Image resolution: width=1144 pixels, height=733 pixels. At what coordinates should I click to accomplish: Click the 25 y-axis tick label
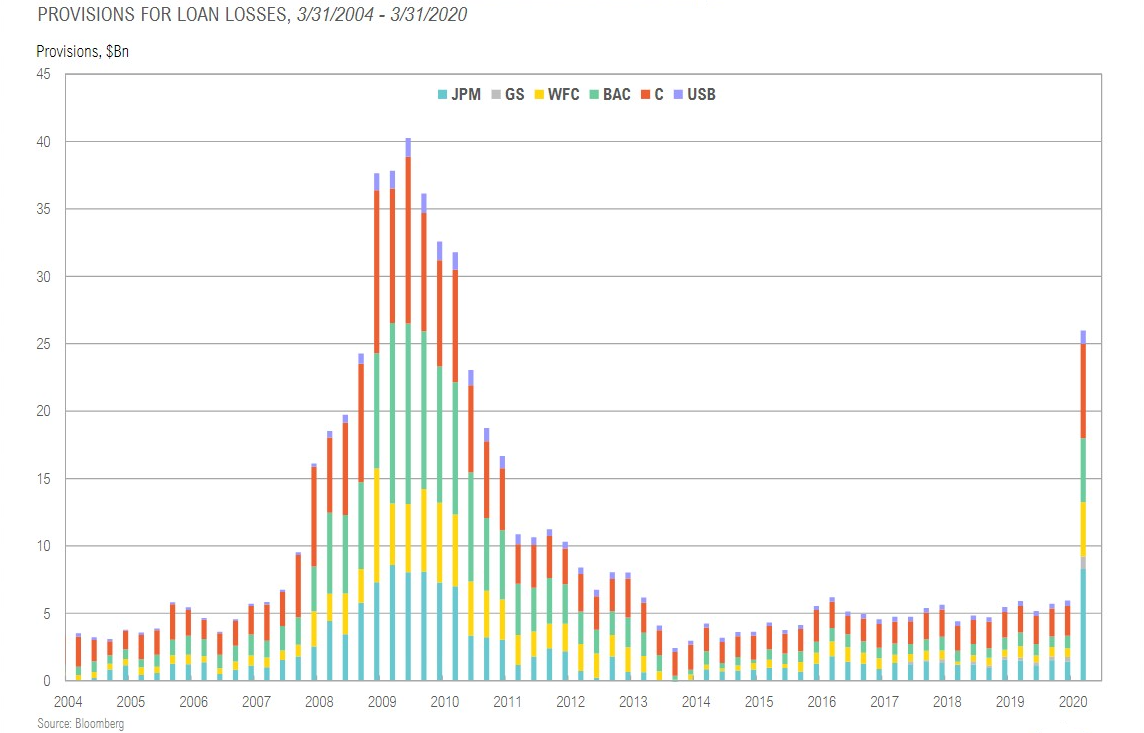[45, 344]
